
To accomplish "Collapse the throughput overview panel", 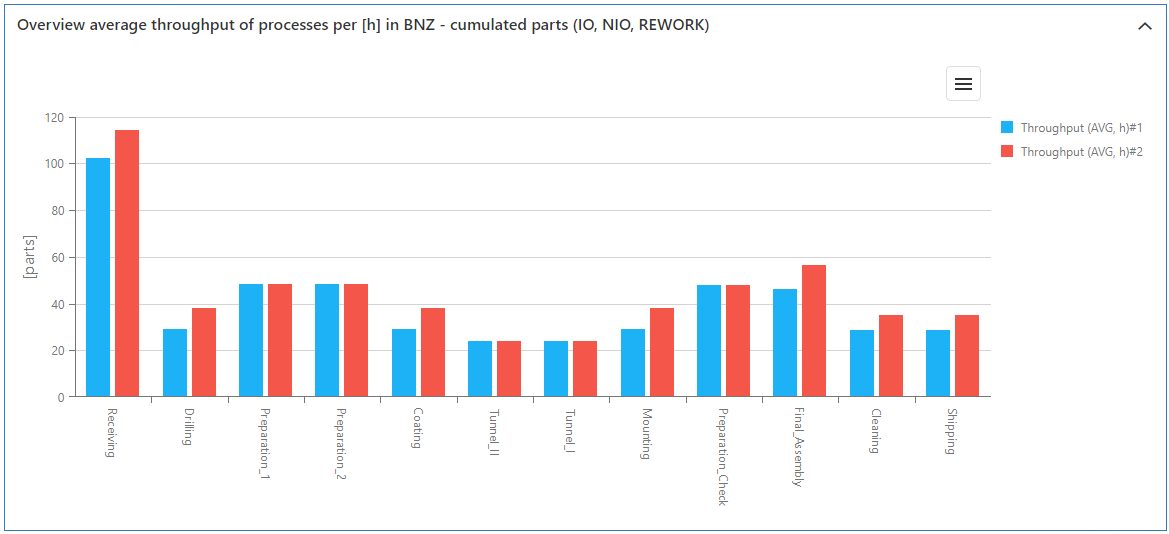I will click(x=1145, y=27).
